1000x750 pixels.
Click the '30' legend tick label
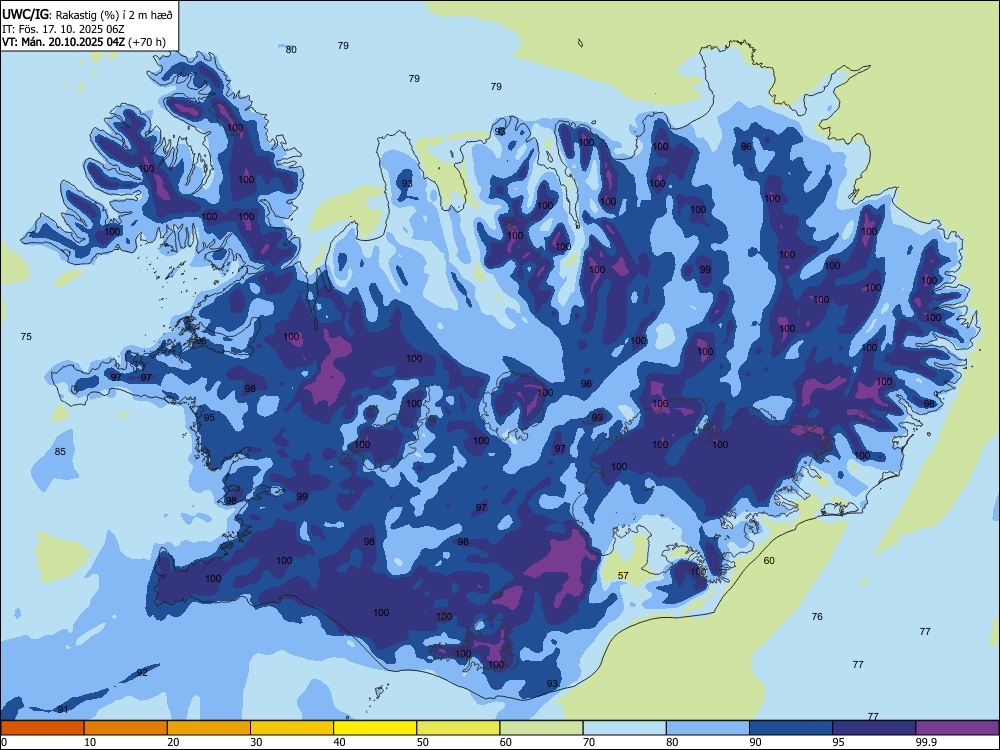click(256, 742)
